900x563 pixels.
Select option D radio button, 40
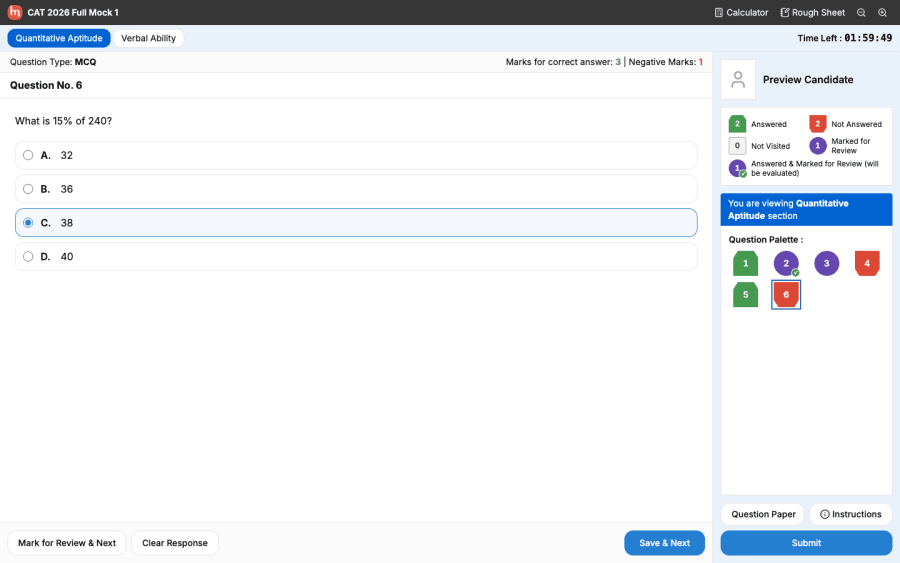point(28,257)
